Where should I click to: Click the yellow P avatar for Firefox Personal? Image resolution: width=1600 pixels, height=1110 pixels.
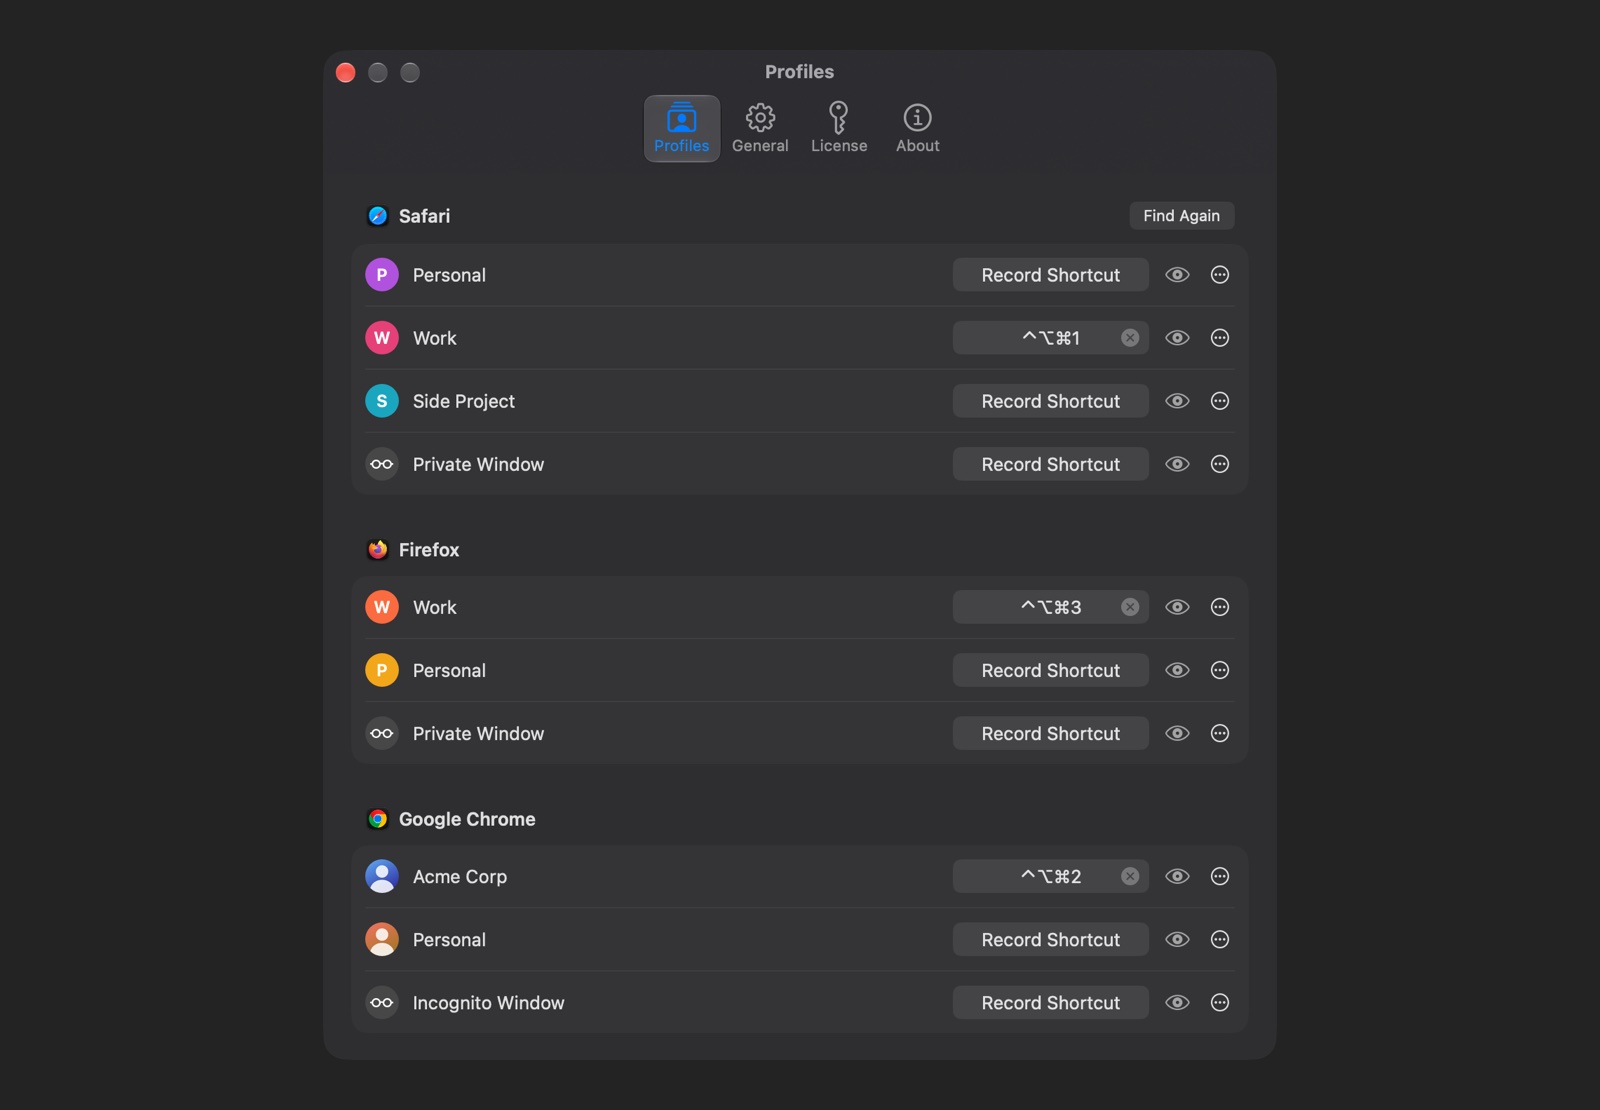point(382,670)
